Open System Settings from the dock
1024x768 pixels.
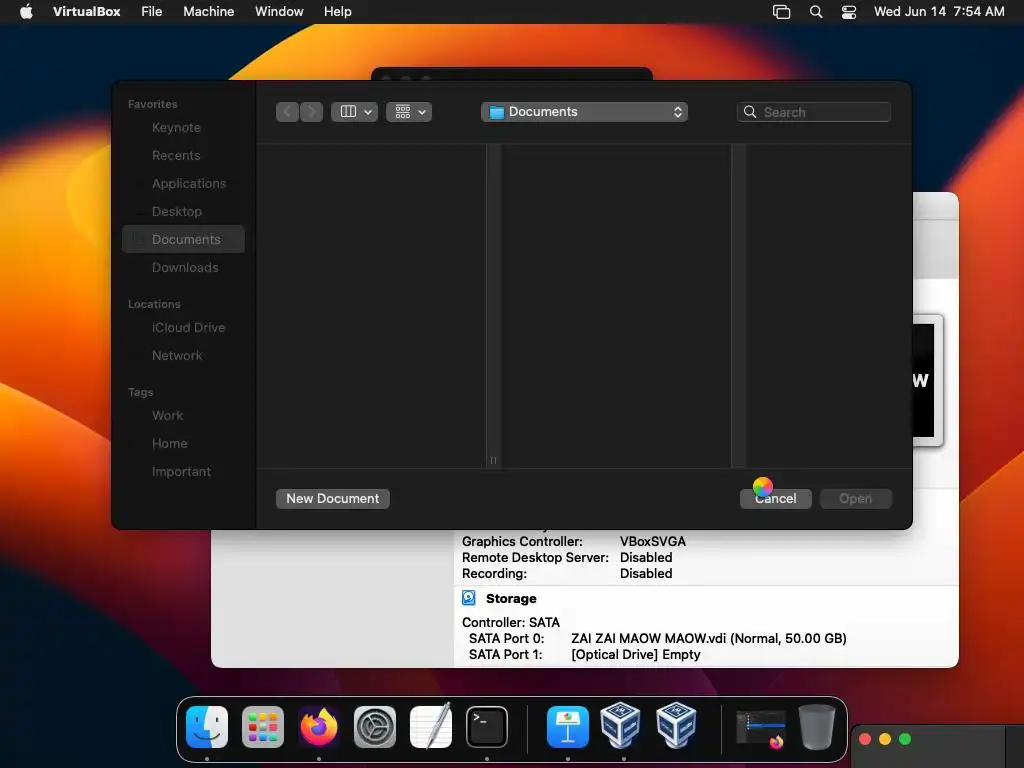[x=375, y=727]
